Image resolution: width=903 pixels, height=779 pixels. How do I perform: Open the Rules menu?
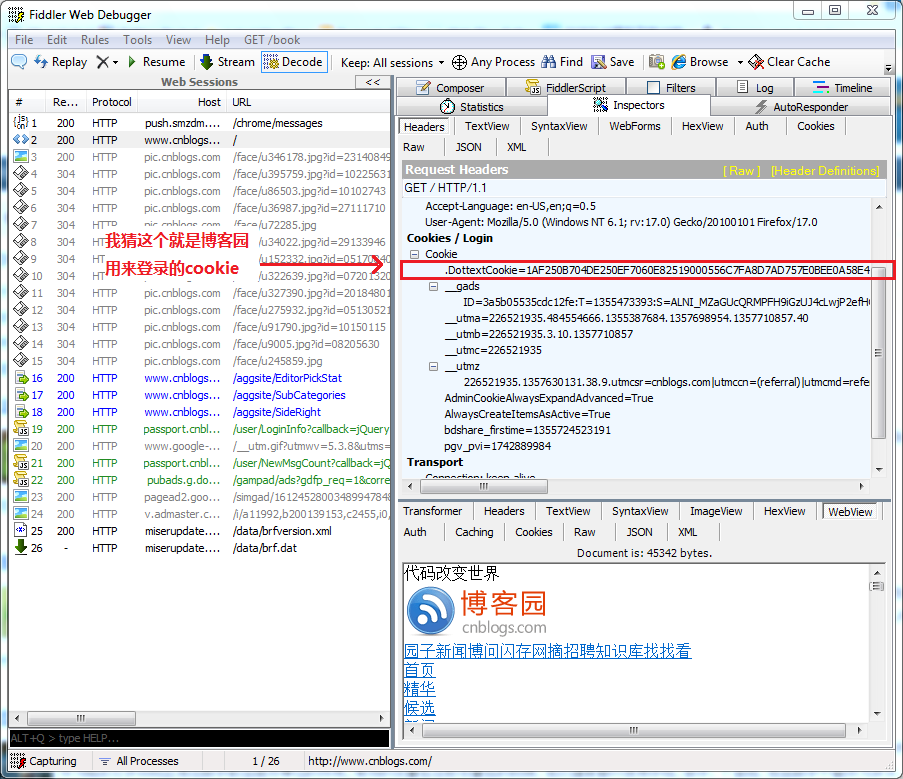coord(95,40)
